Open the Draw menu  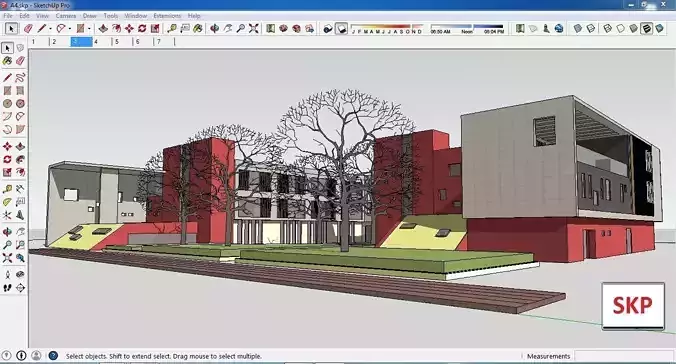click(90, 16)
